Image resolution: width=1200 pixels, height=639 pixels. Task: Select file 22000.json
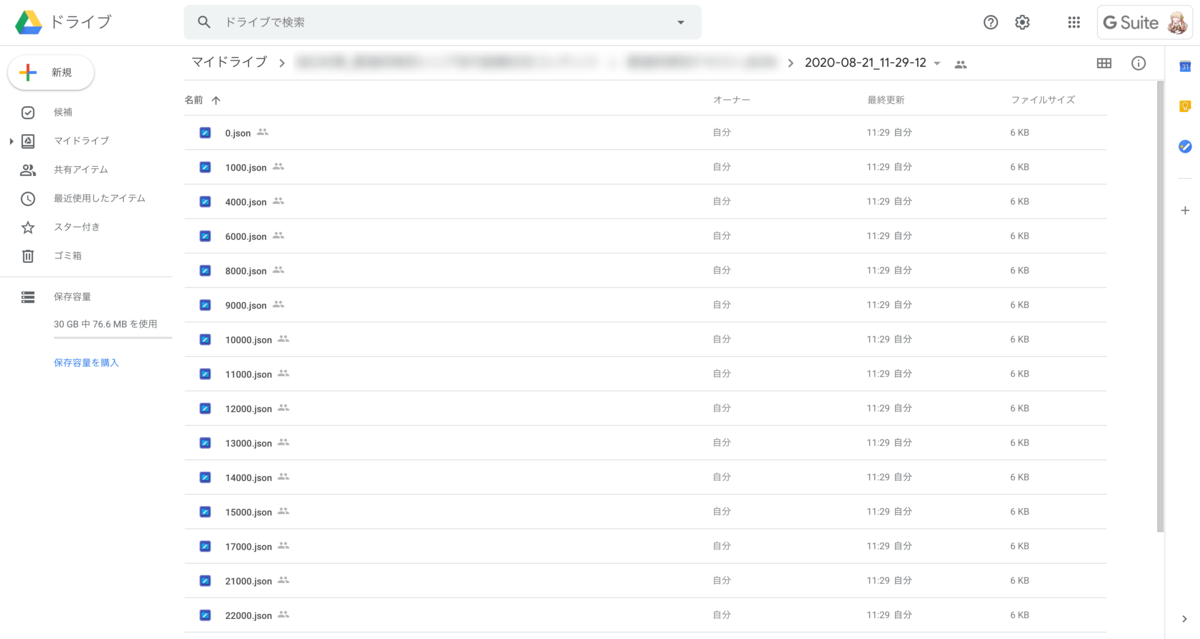point(645,615)
